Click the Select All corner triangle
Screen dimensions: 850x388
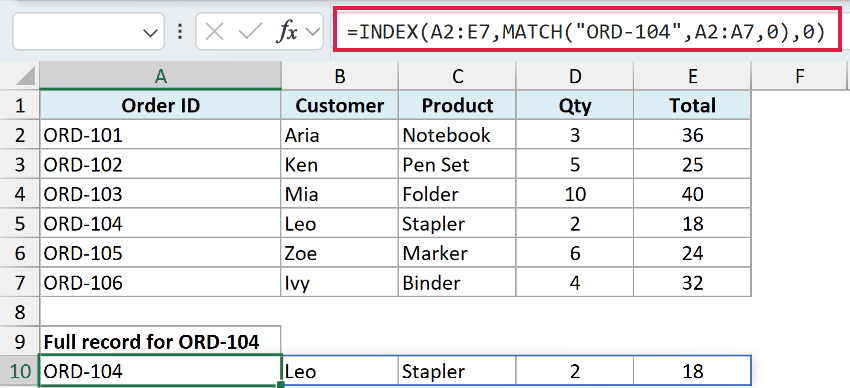[25, 76]
